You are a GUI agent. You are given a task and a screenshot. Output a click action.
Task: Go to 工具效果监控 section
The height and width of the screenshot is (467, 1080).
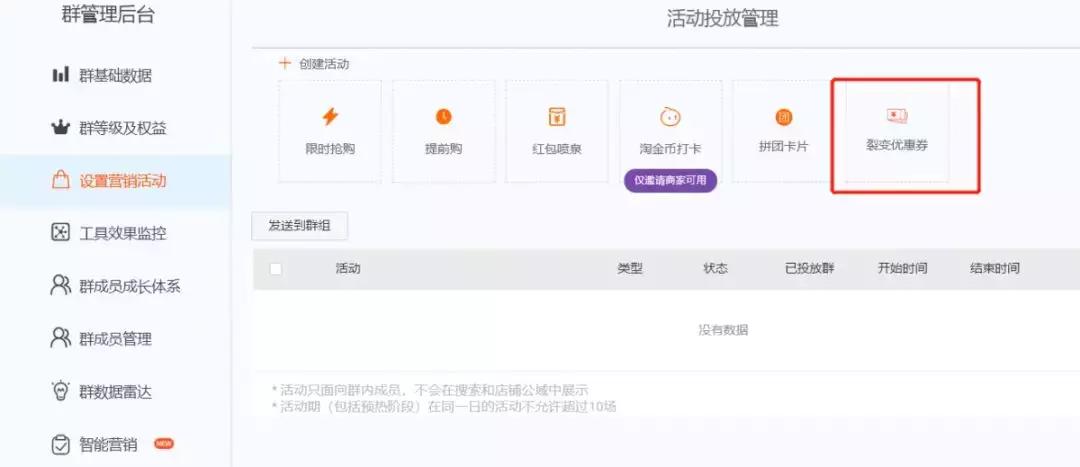pyautogui.click(x=123, y=234)
